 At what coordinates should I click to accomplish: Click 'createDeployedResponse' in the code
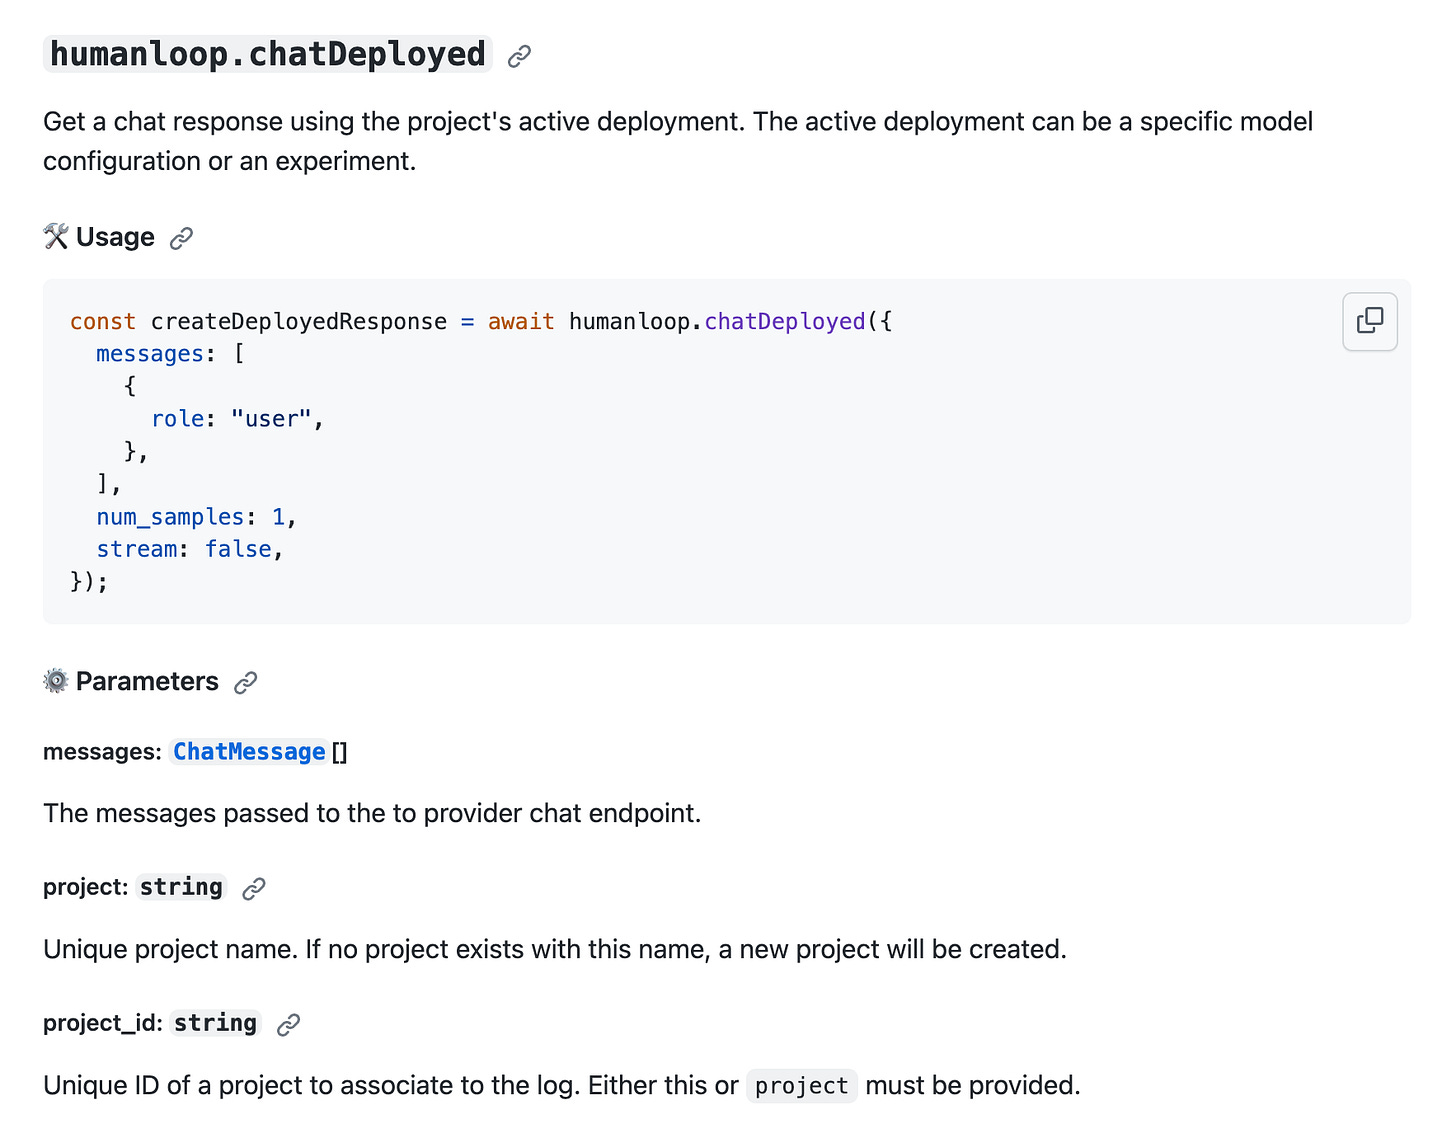click(x=299, y=321)
